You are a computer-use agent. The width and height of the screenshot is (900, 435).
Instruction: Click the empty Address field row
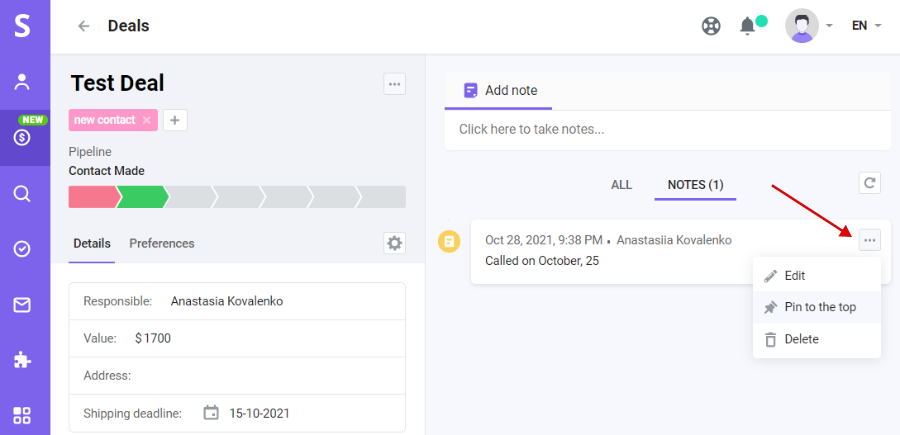pyautogui.click(x=237, y=376)
